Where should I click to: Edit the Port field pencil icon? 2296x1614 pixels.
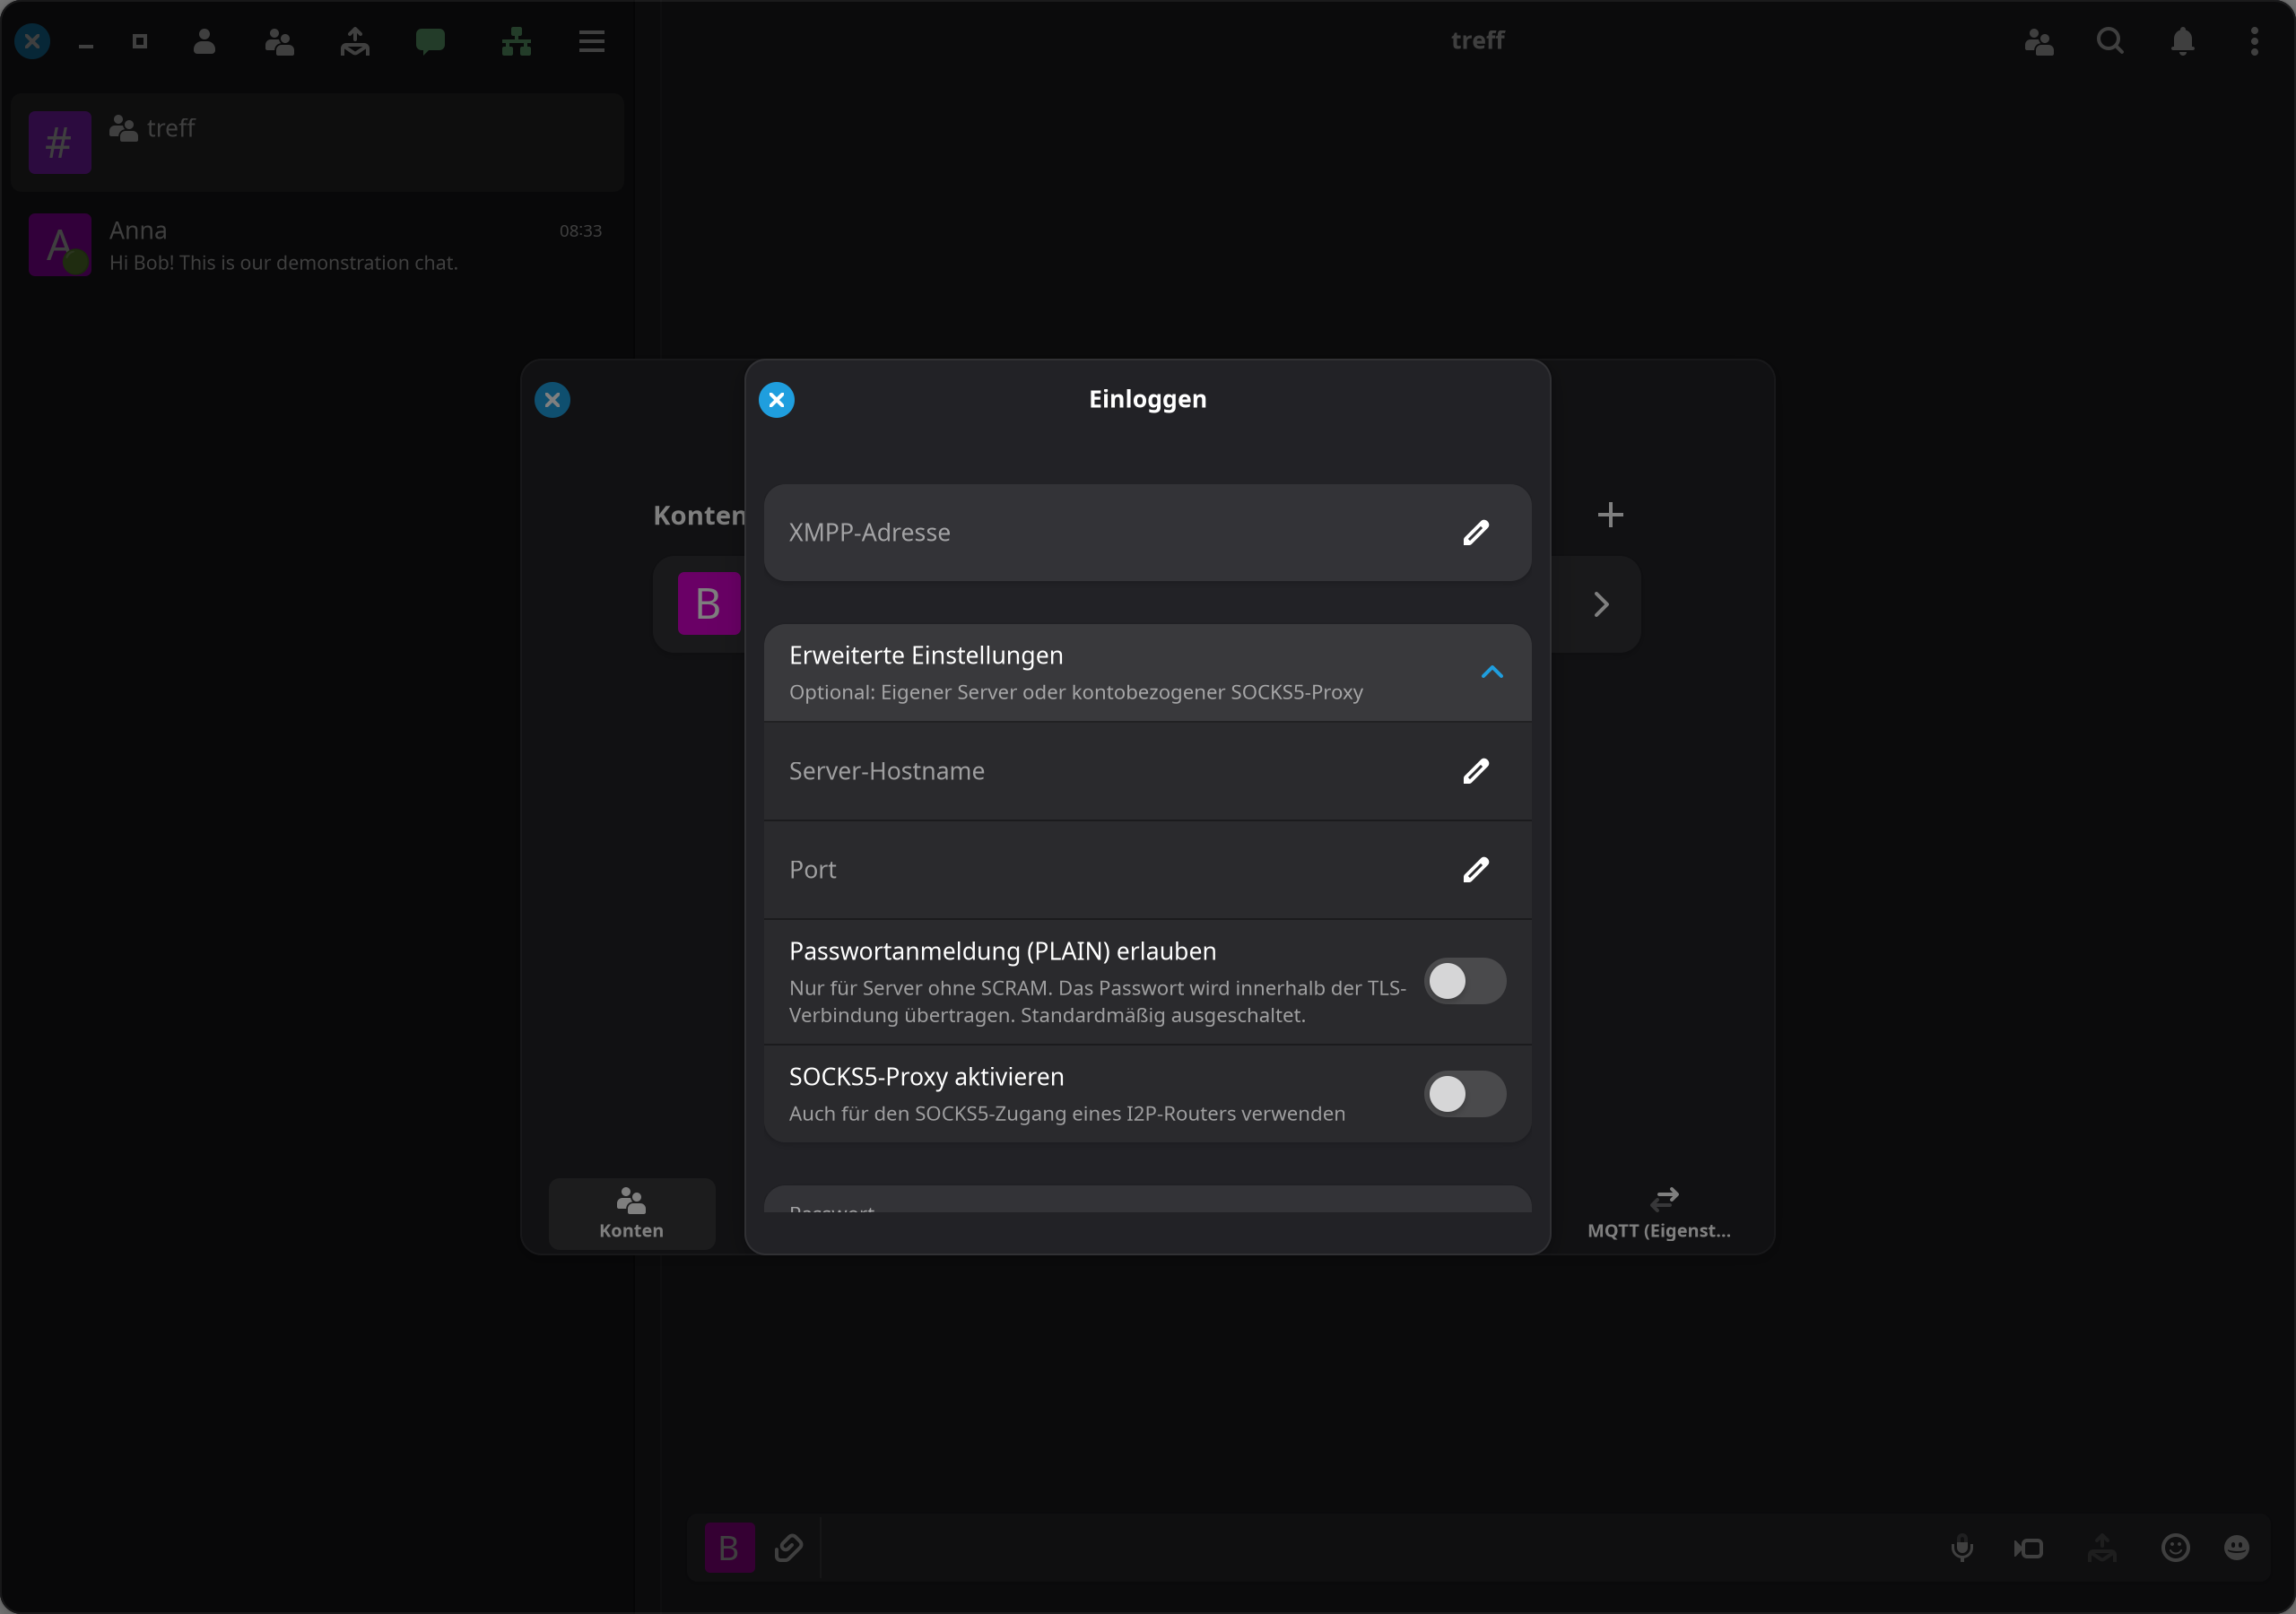(1475, 870)
